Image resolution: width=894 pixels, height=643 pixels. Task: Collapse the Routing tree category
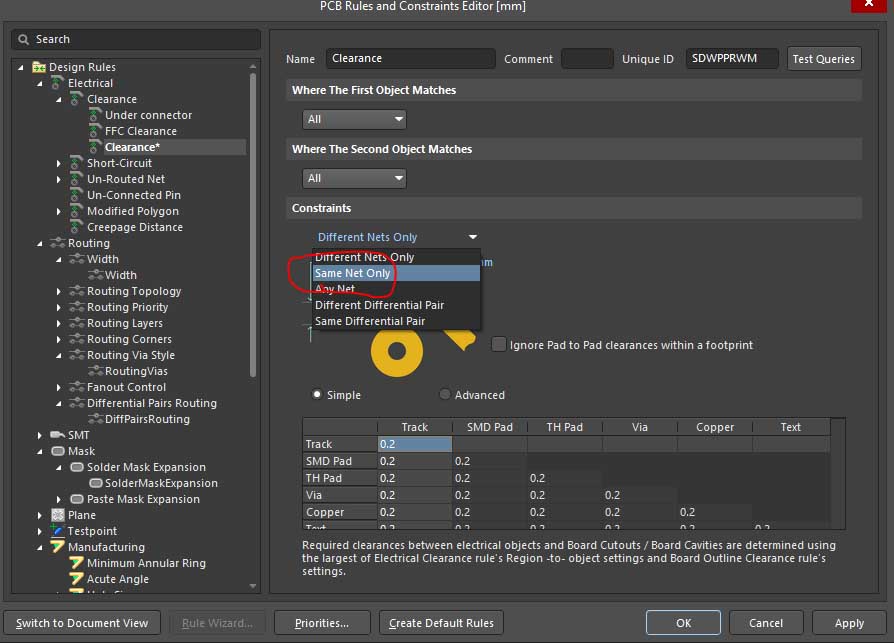[41, 243]
